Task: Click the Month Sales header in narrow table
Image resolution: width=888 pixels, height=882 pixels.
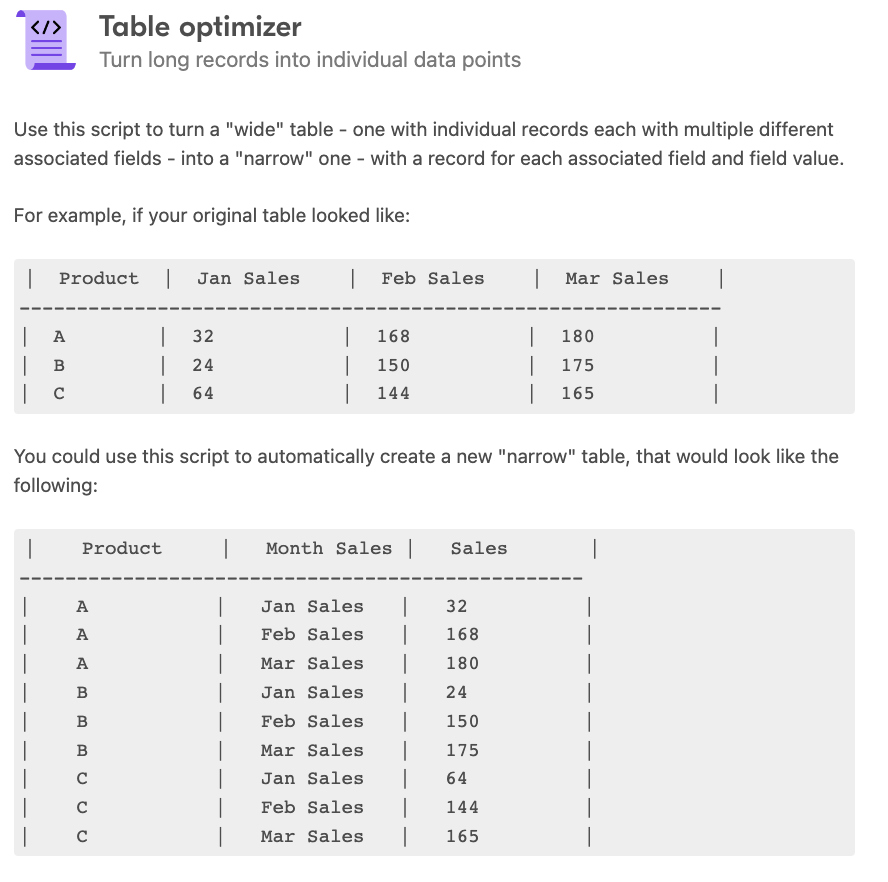Action: point(329,548)
